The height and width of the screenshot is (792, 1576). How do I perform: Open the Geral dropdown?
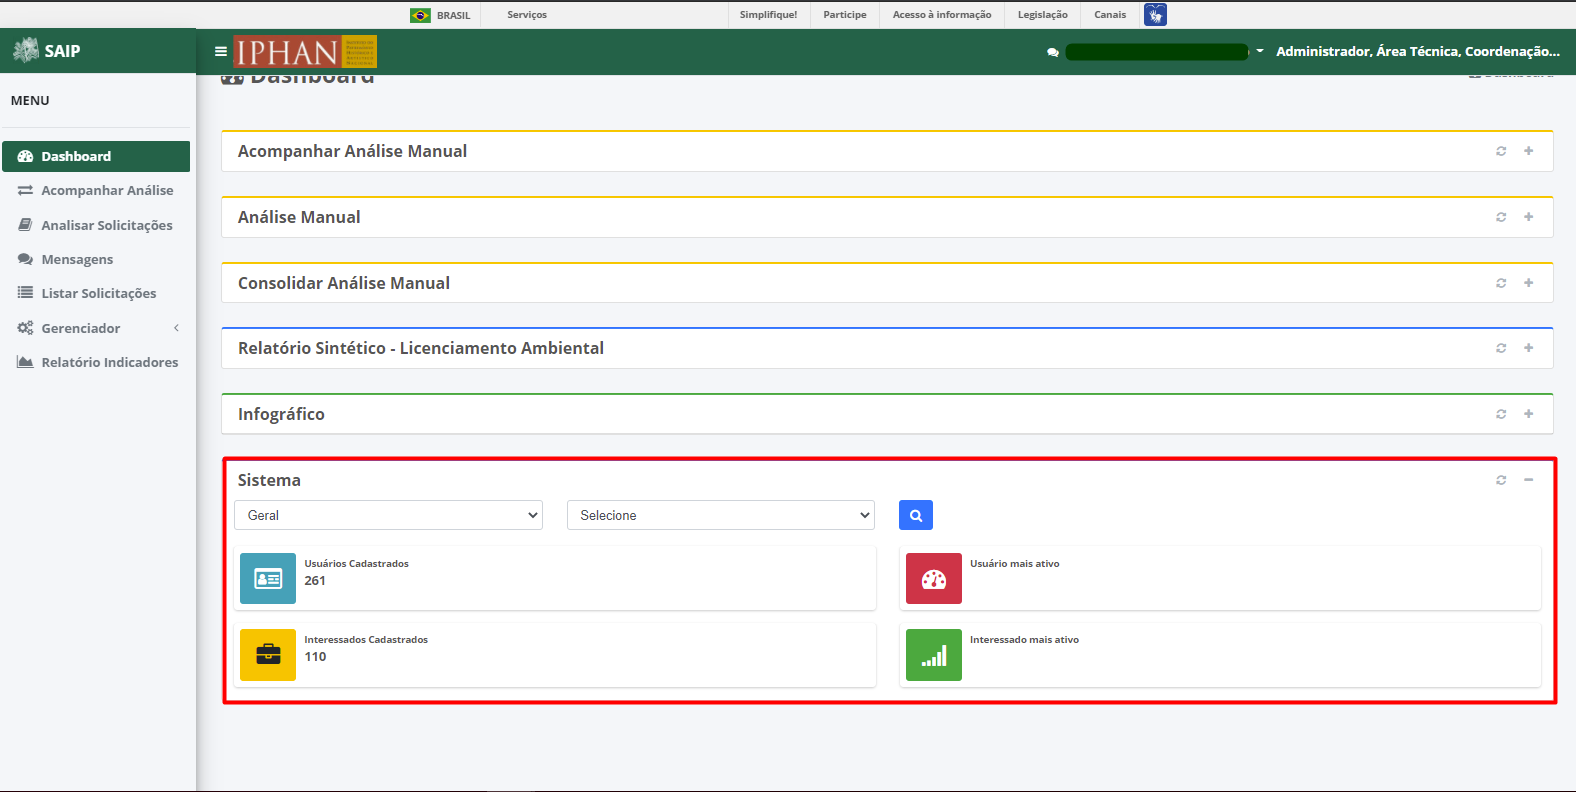pyautogui.click(x=388, y=515)
